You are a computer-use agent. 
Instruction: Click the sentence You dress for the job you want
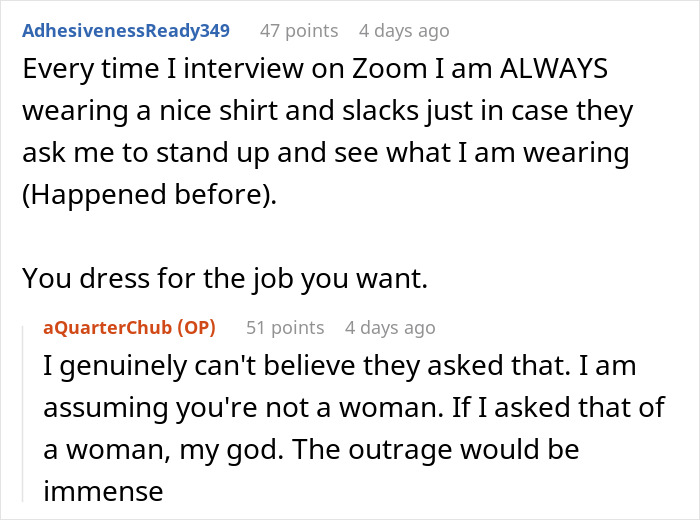pyautogui.click(x=225, y=279)
